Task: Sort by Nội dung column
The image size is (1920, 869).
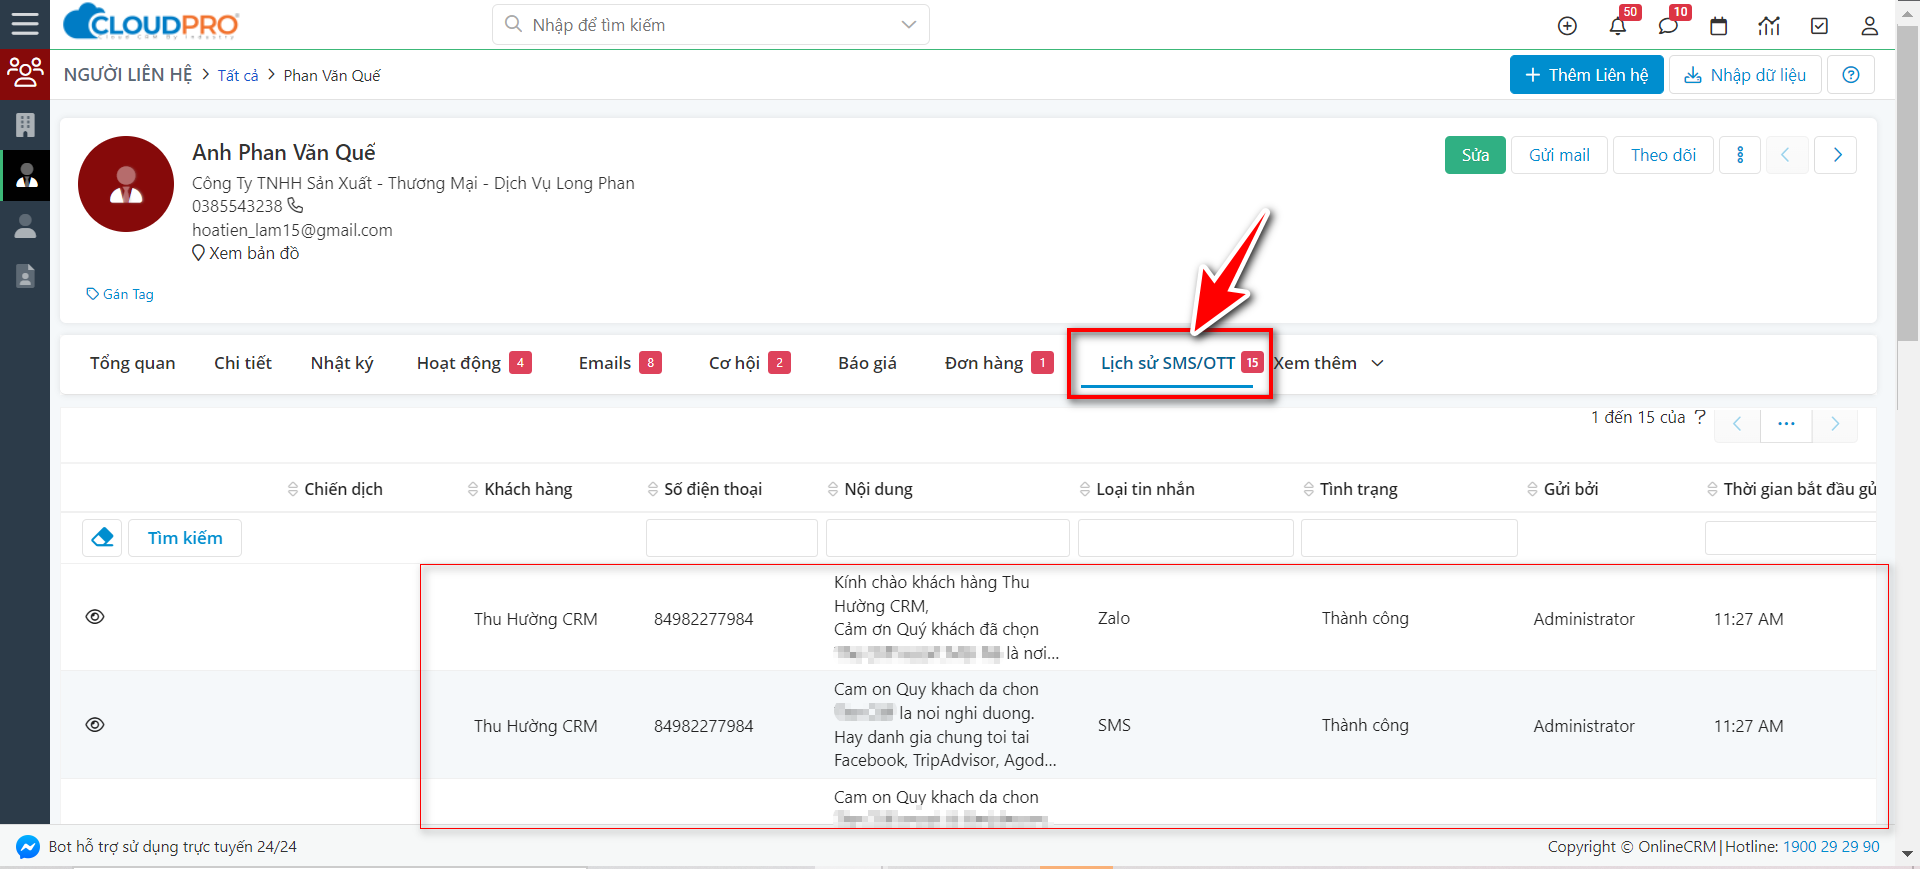Action: click(869, 489)
